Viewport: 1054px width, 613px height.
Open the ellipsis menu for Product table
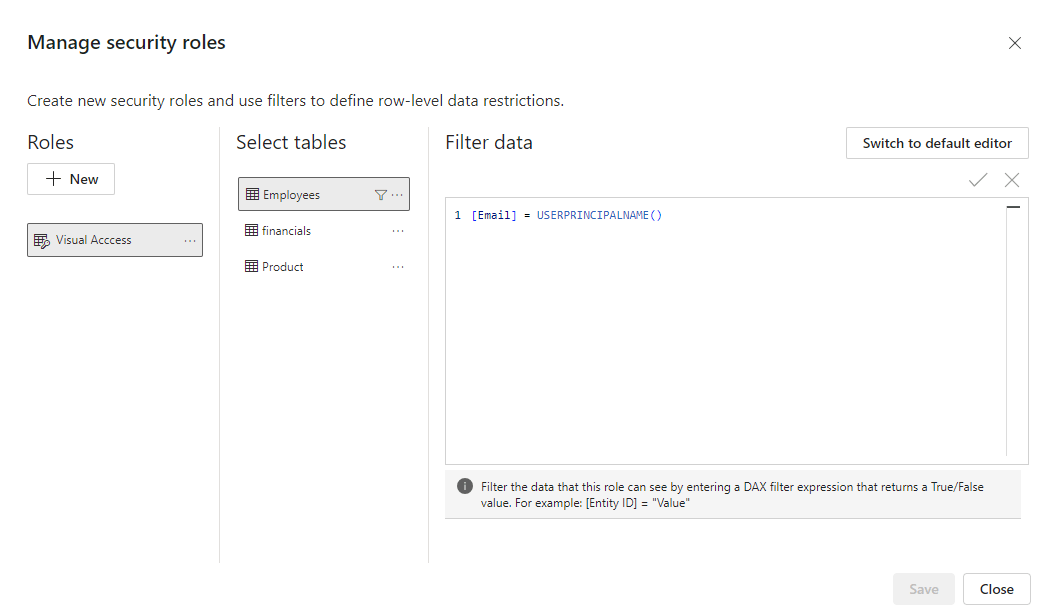point(398,266)
